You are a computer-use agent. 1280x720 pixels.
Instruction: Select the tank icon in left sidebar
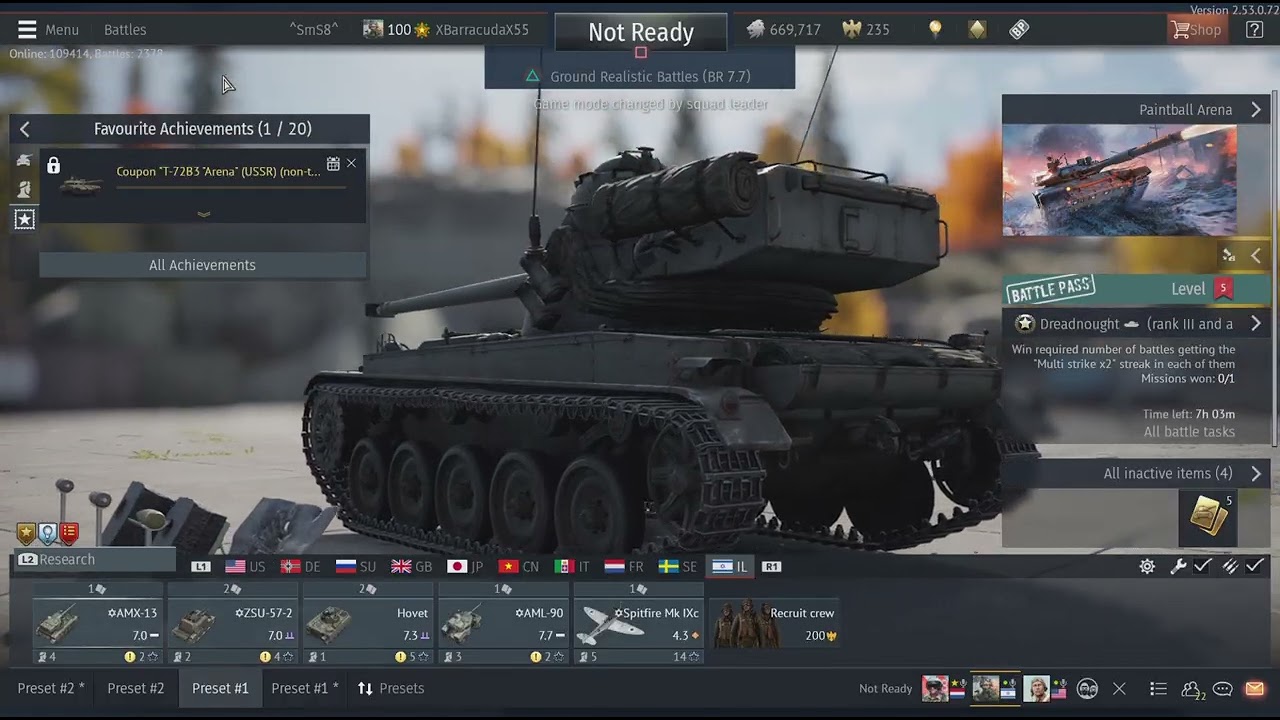click(x=24, y=160)
